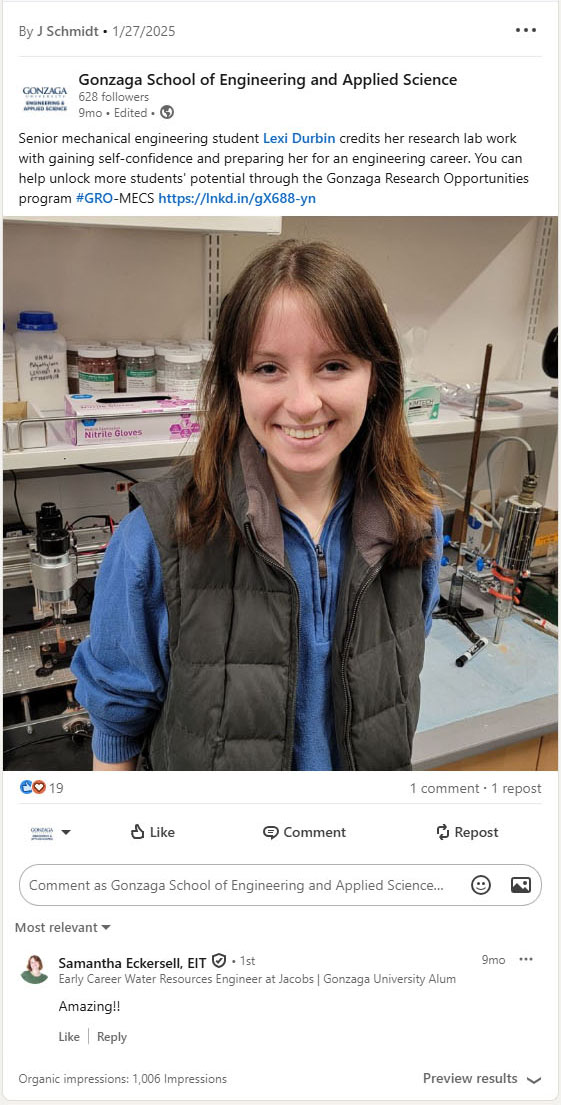Open the comment's three-dot options menu

[526, 959]
